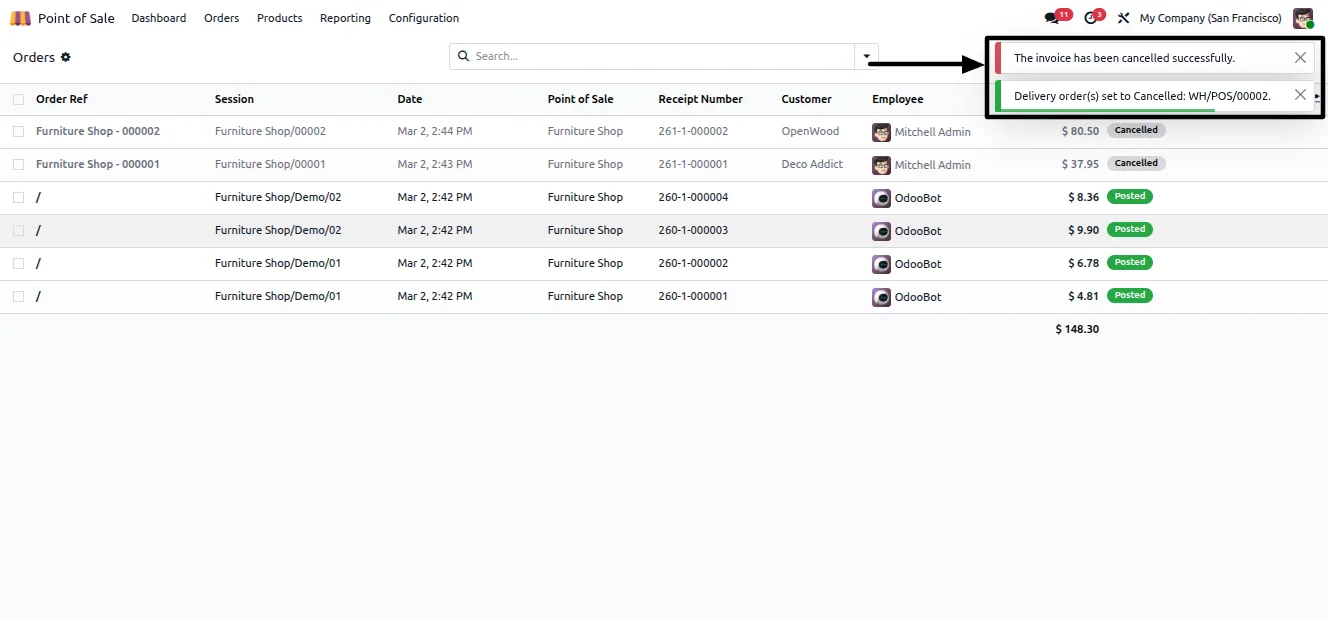Open the My Company (San Francisco) switcher
Image resolution: width=1328 pixels, height=620 pixels.
point(1210,18)
